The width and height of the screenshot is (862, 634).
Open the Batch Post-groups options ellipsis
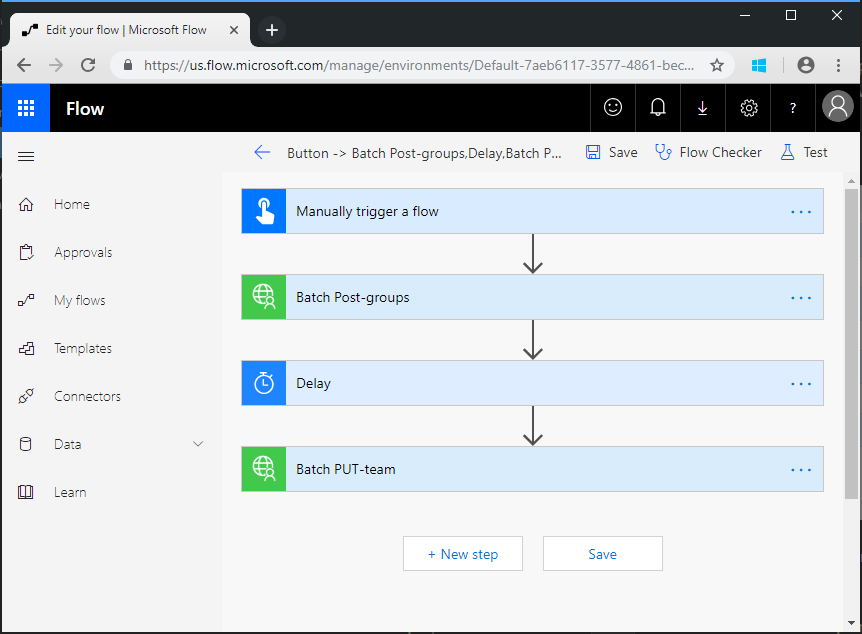[x=801, y=297]
